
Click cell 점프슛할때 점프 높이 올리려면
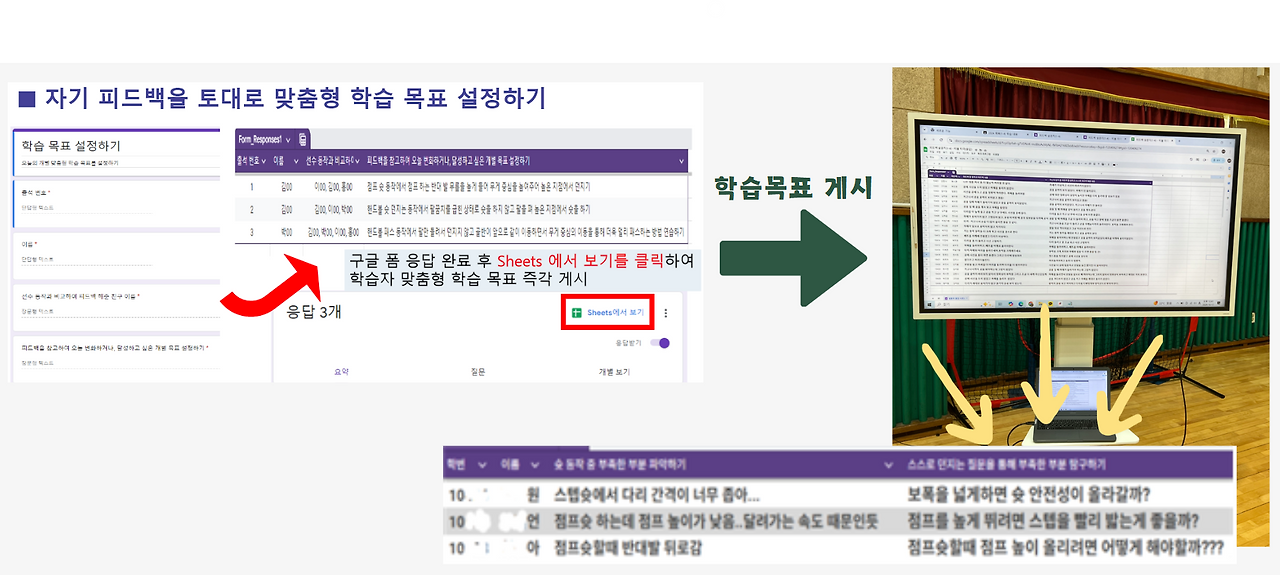(1066, 547)
